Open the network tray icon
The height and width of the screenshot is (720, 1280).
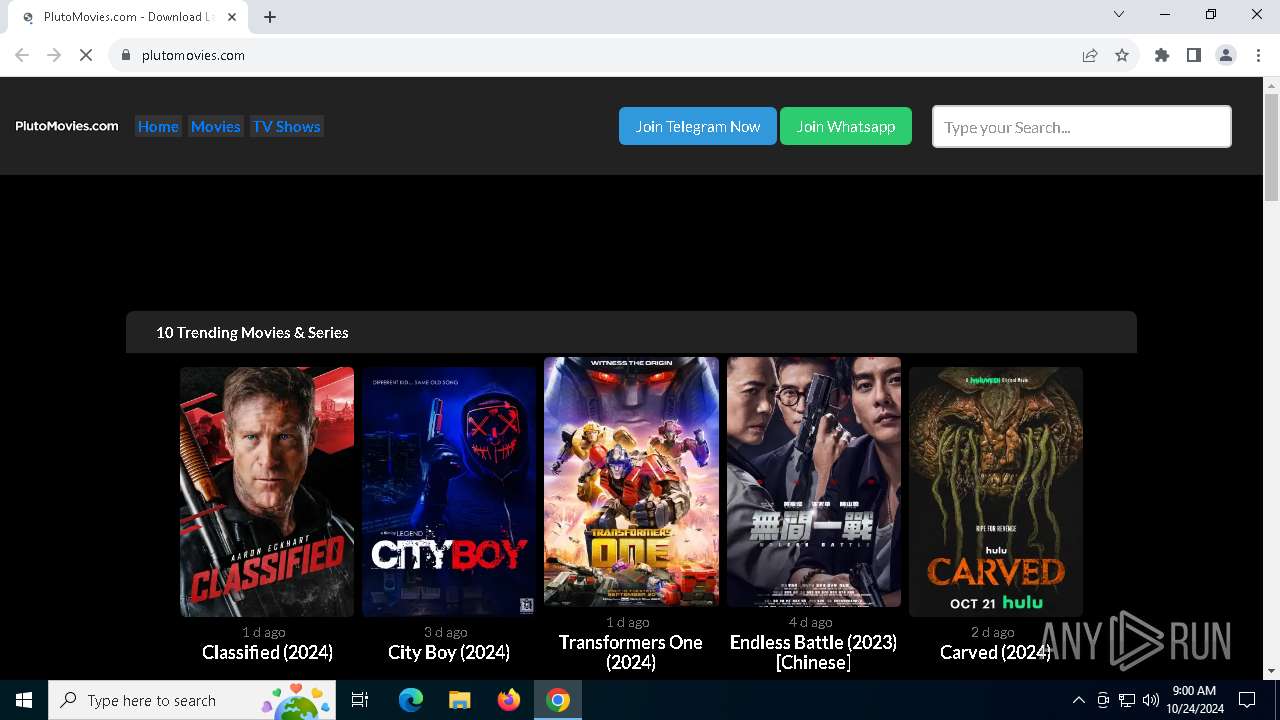(1127, 700)
